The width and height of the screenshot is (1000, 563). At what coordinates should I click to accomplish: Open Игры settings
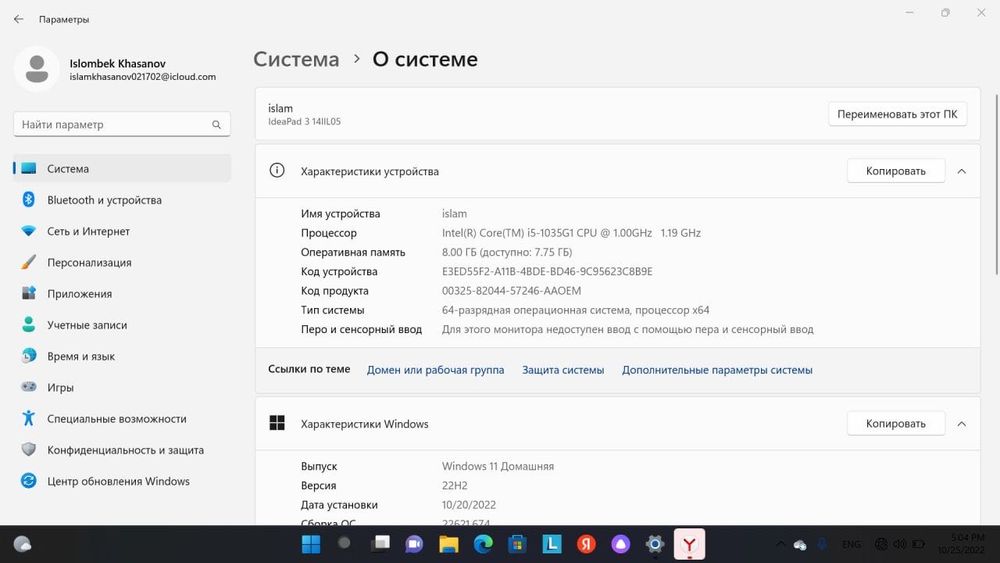coord(122,387)
